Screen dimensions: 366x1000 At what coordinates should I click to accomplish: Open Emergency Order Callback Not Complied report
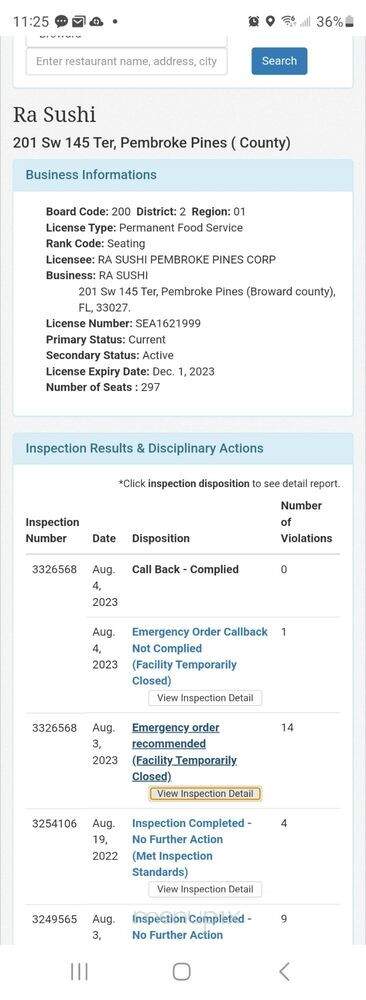tap(200, 656)
